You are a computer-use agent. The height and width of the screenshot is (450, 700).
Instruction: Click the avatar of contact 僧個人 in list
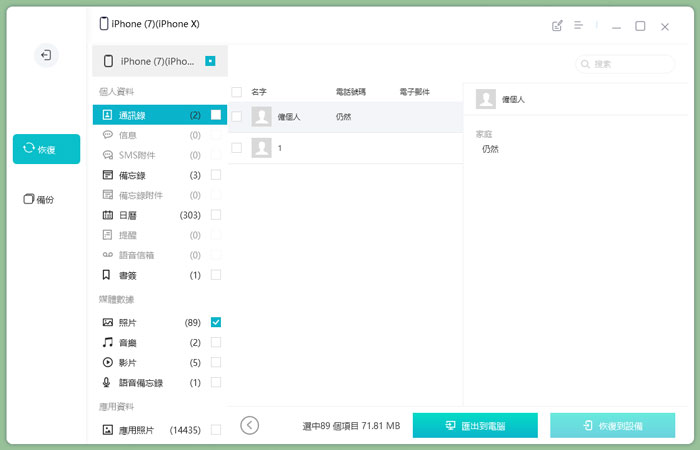[x=262, y=117]
